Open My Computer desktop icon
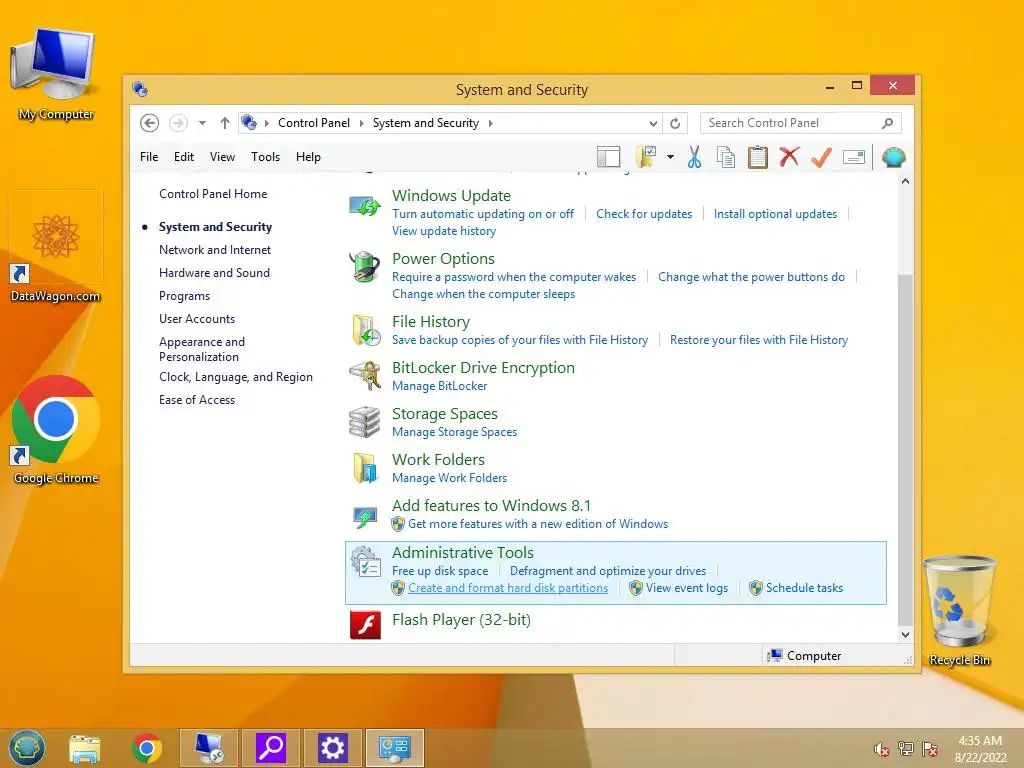The height and width of the screenshot is (768, 1024). (56, 74)
